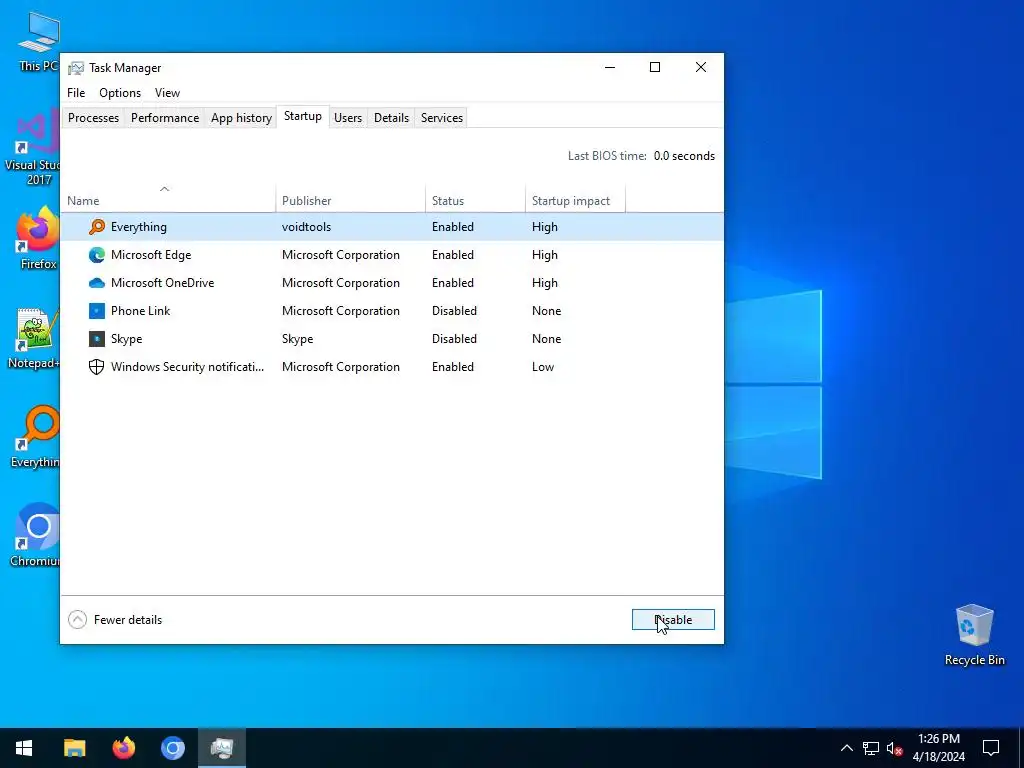Screen dimensions: 1024x768
Task: Click the Show desktop sliver on taskbar
Action: pyautogui.click(x=1021, y=748)
